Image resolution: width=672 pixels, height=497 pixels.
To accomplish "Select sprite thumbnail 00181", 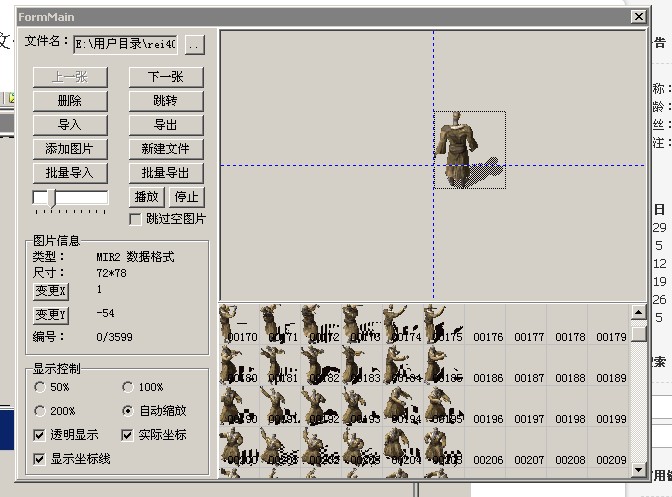I will click(280, 365).
